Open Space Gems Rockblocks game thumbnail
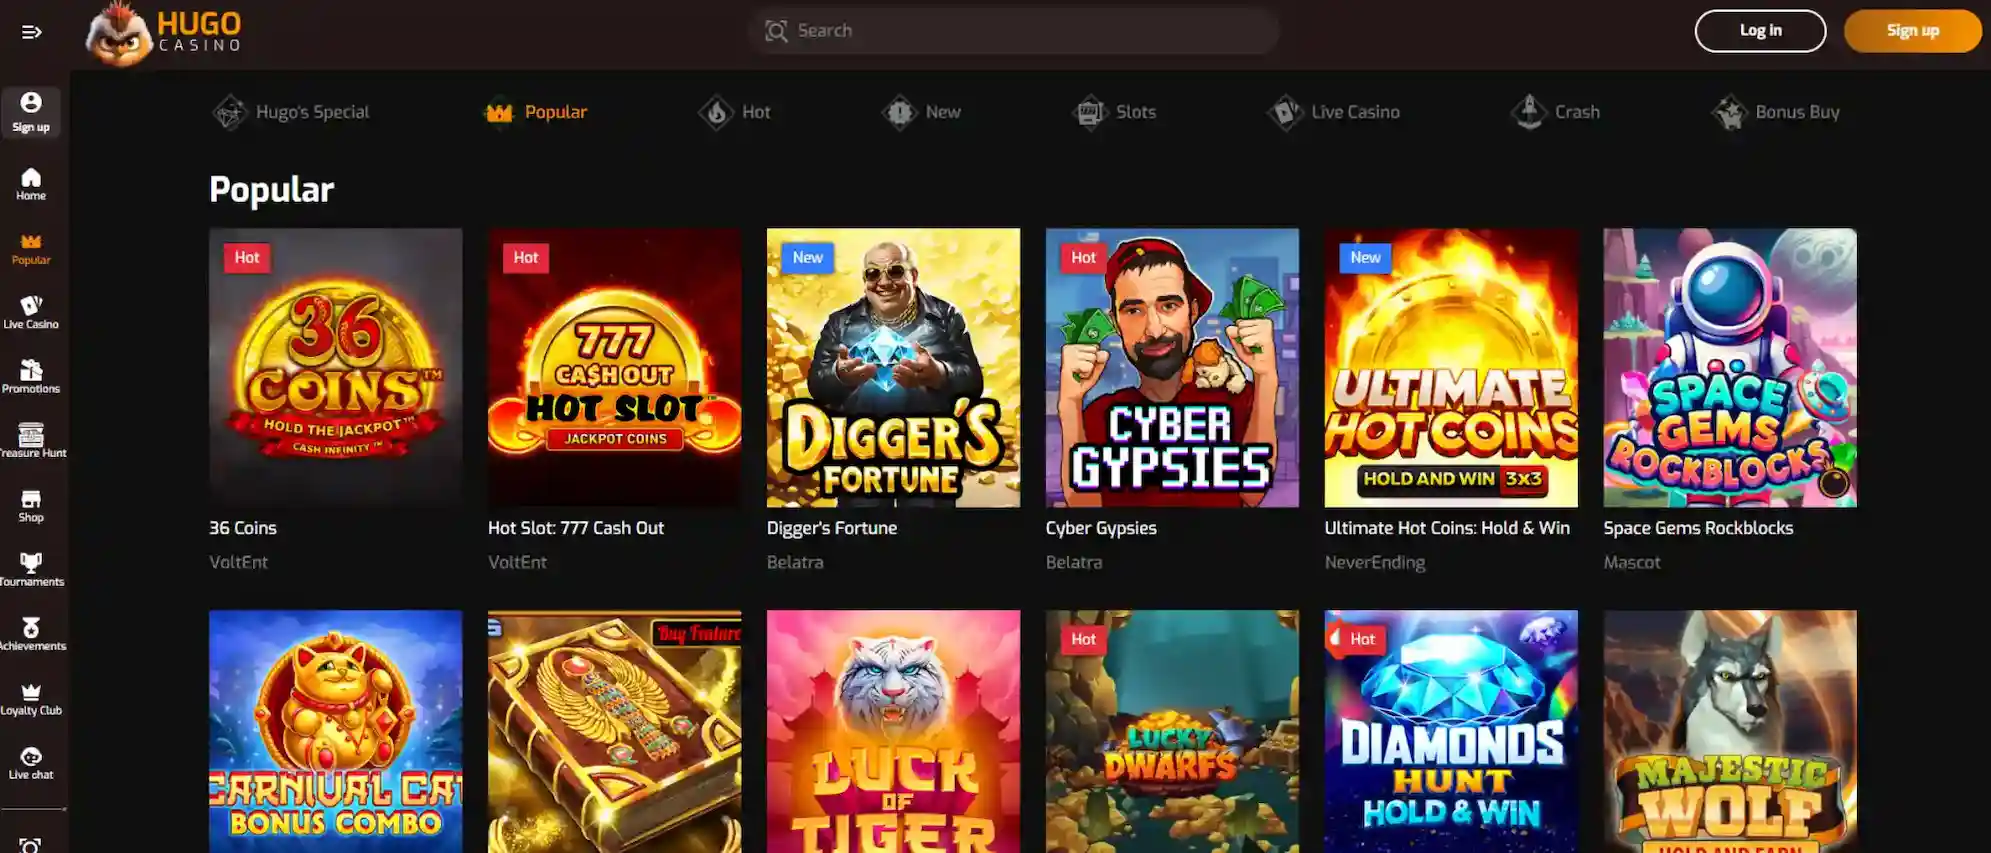 pos(1730,367)
